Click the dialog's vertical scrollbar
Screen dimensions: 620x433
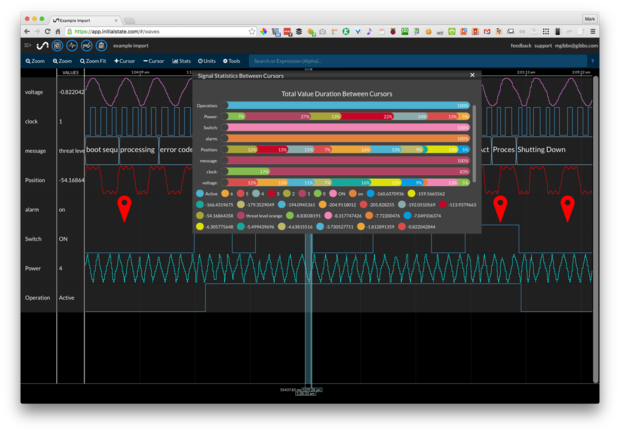tap(474, 144)
